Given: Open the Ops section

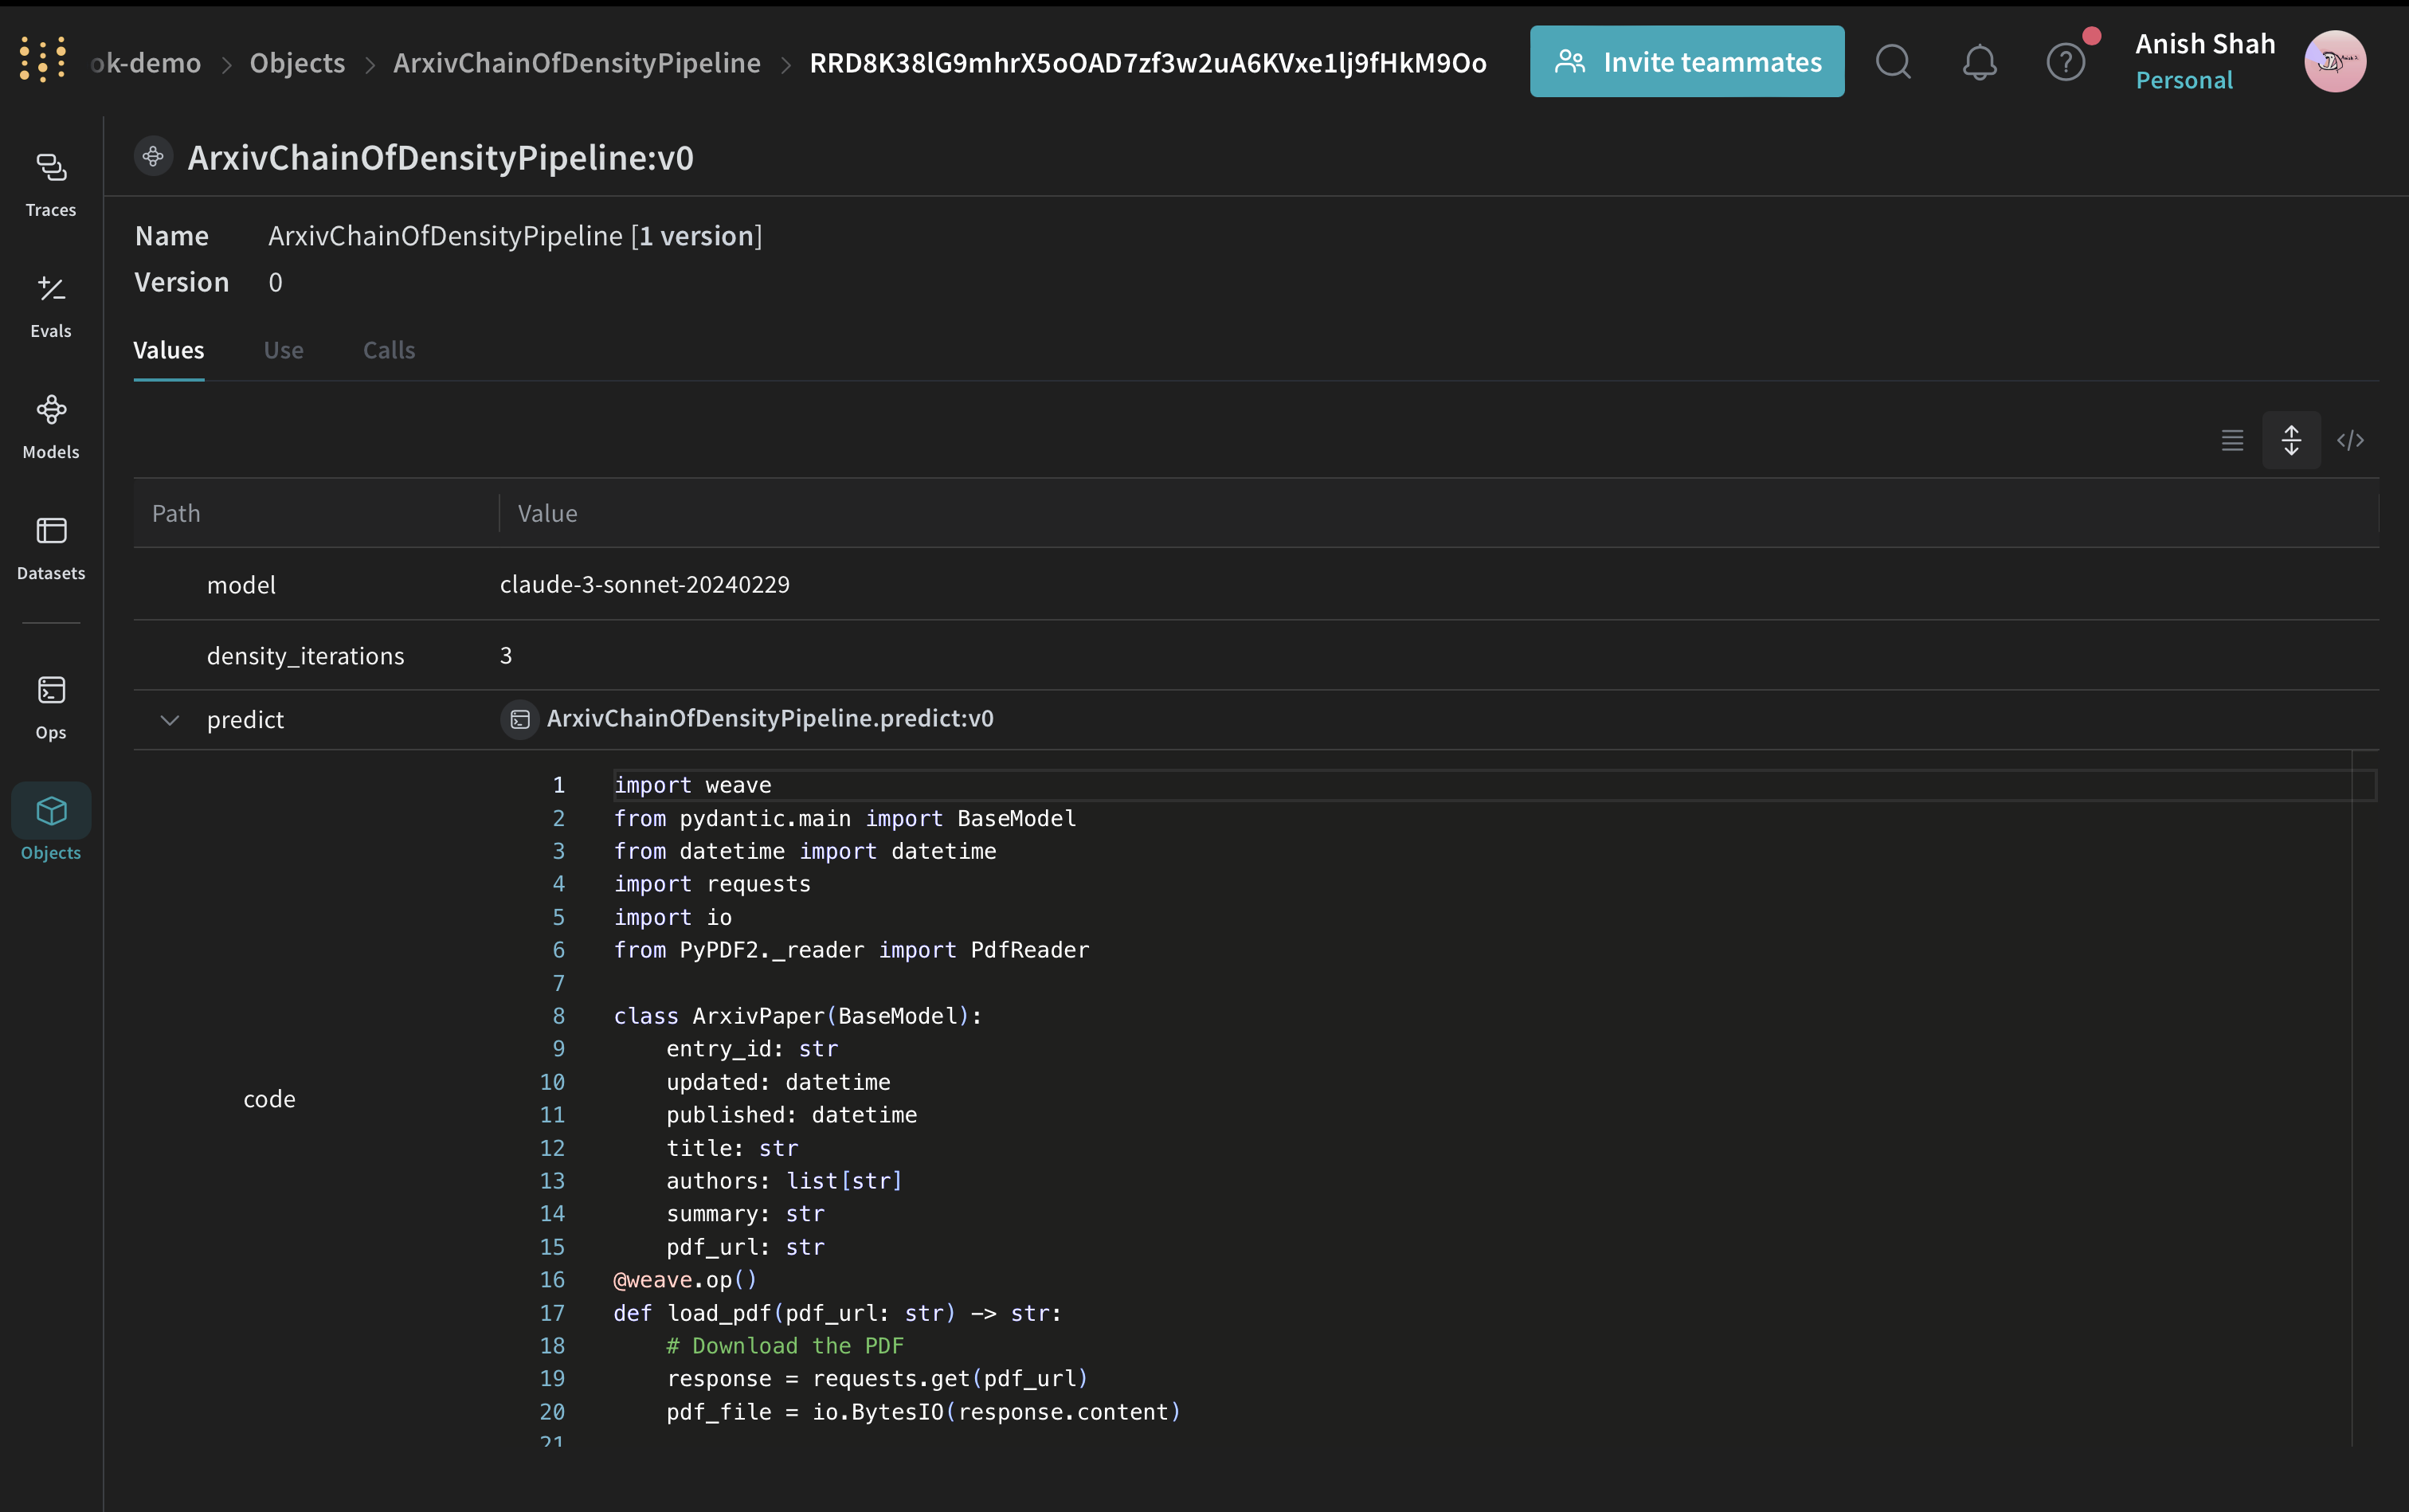Looking at the screenshot, I should pos(50,705).
